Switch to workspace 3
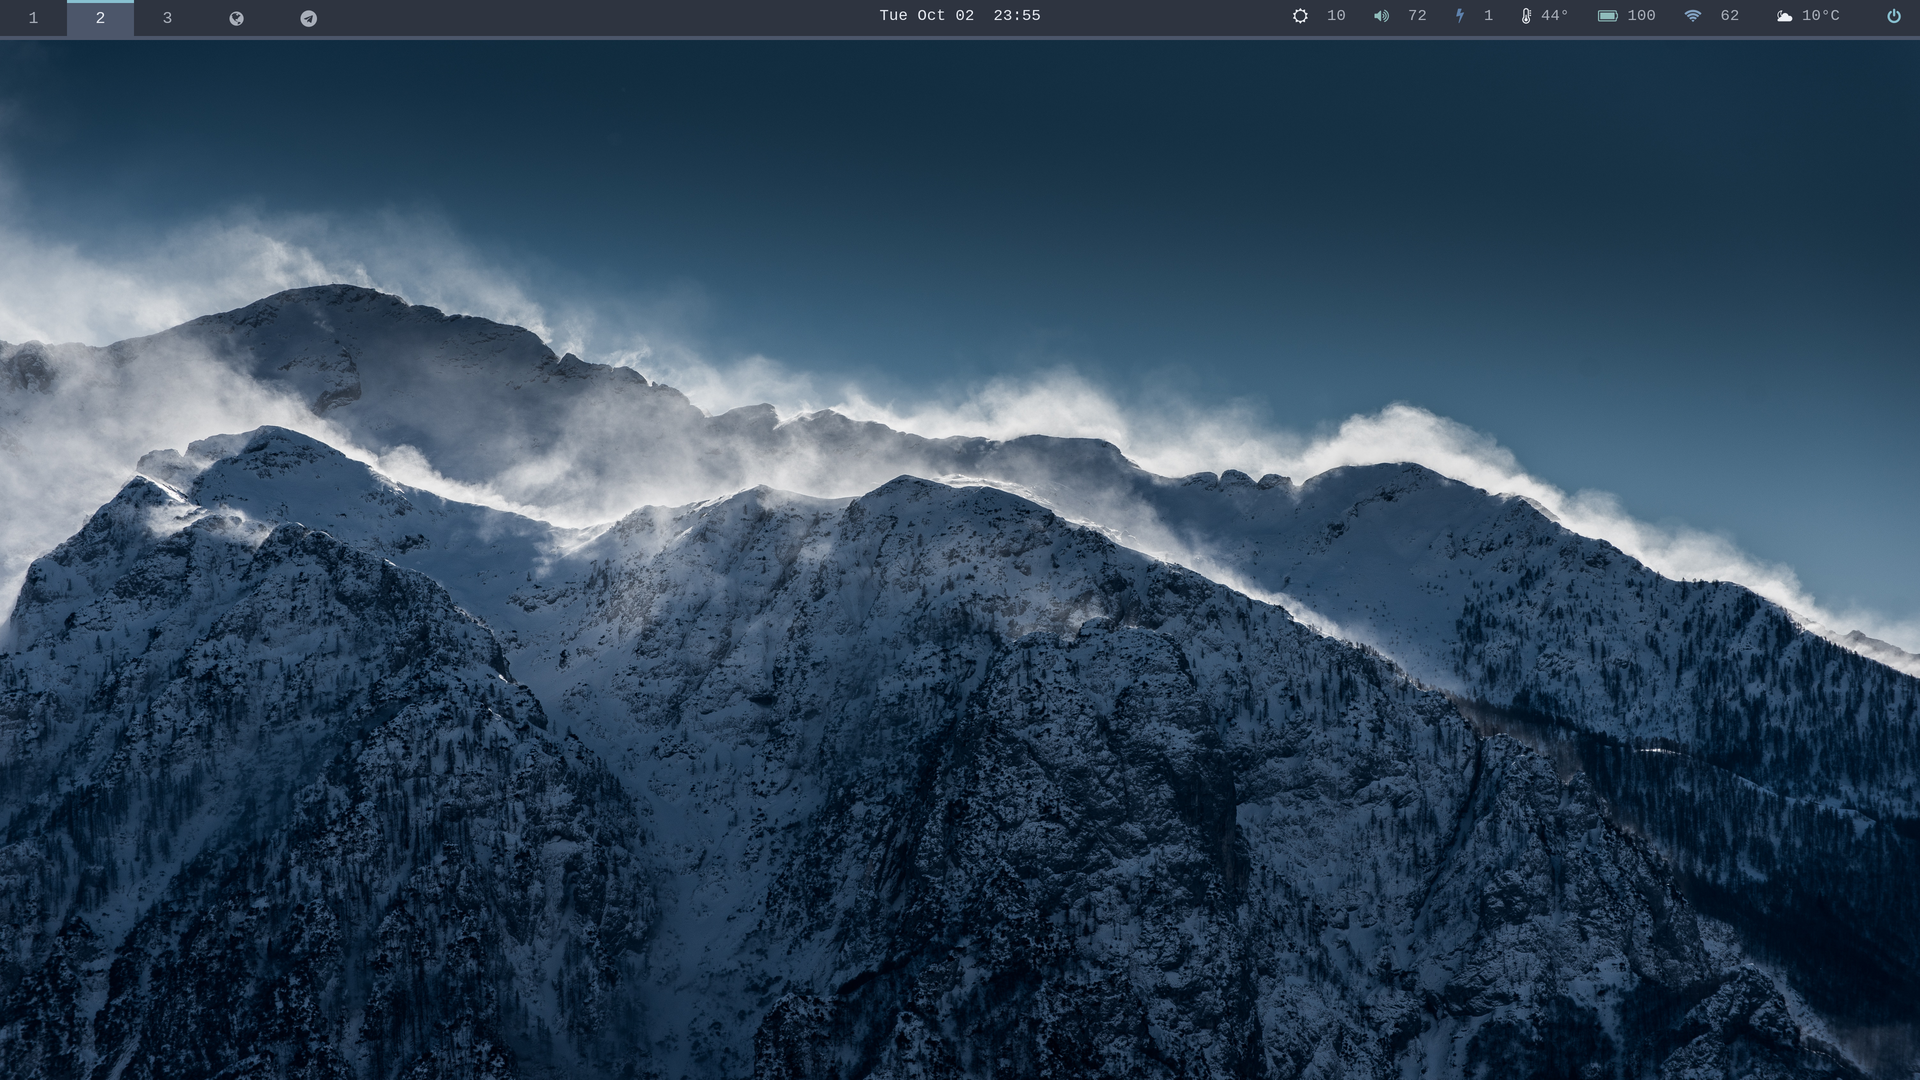1920x1080 pixels. point(167,18)
